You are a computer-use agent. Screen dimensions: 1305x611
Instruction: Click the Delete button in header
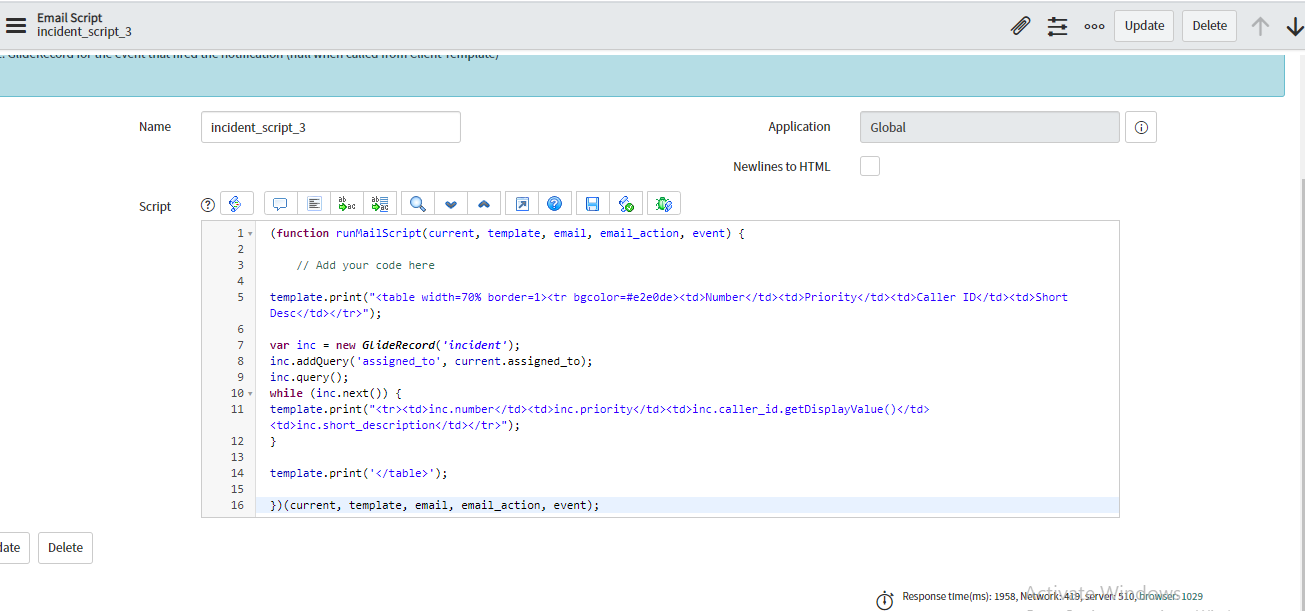[1209, 26]
